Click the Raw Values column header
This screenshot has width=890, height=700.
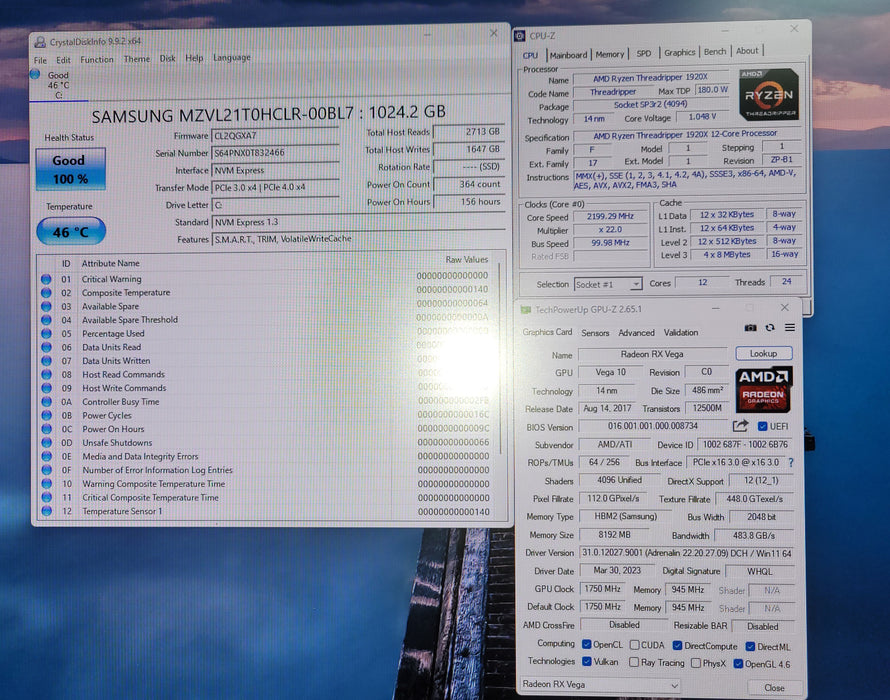[467, 259]
